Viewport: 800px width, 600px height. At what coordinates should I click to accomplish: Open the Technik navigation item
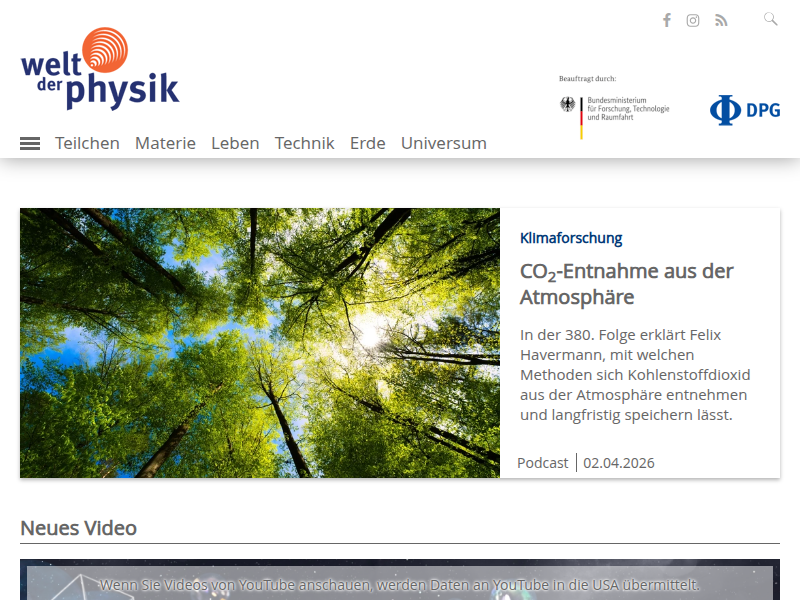click(x=304, y=143)
